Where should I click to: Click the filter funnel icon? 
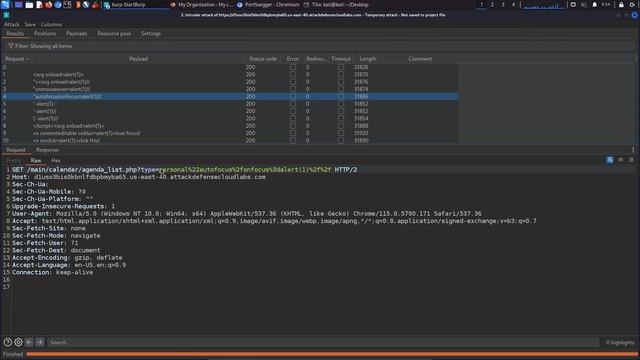coord(11,46)
